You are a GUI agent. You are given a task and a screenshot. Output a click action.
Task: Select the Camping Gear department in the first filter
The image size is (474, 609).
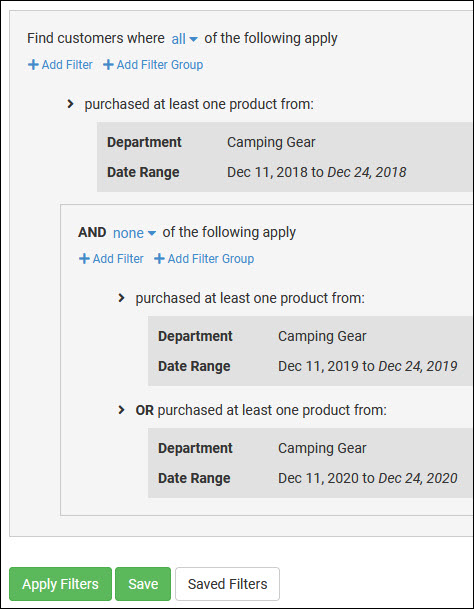271,142
